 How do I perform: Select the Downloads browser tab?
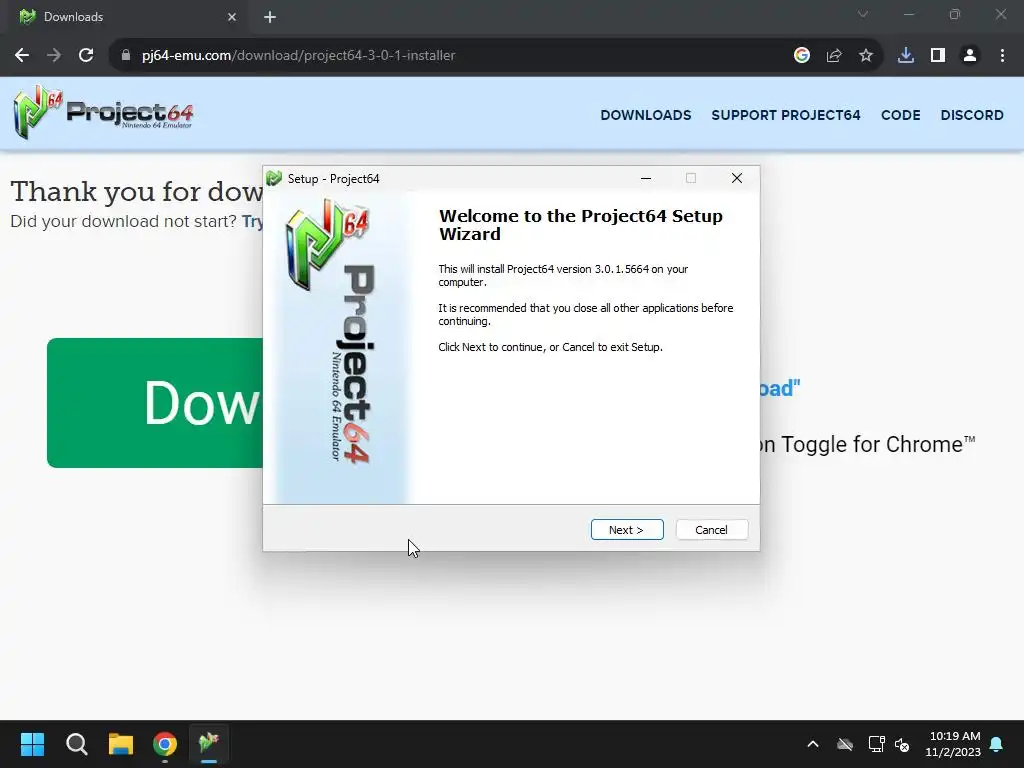(x=127, y=17)
